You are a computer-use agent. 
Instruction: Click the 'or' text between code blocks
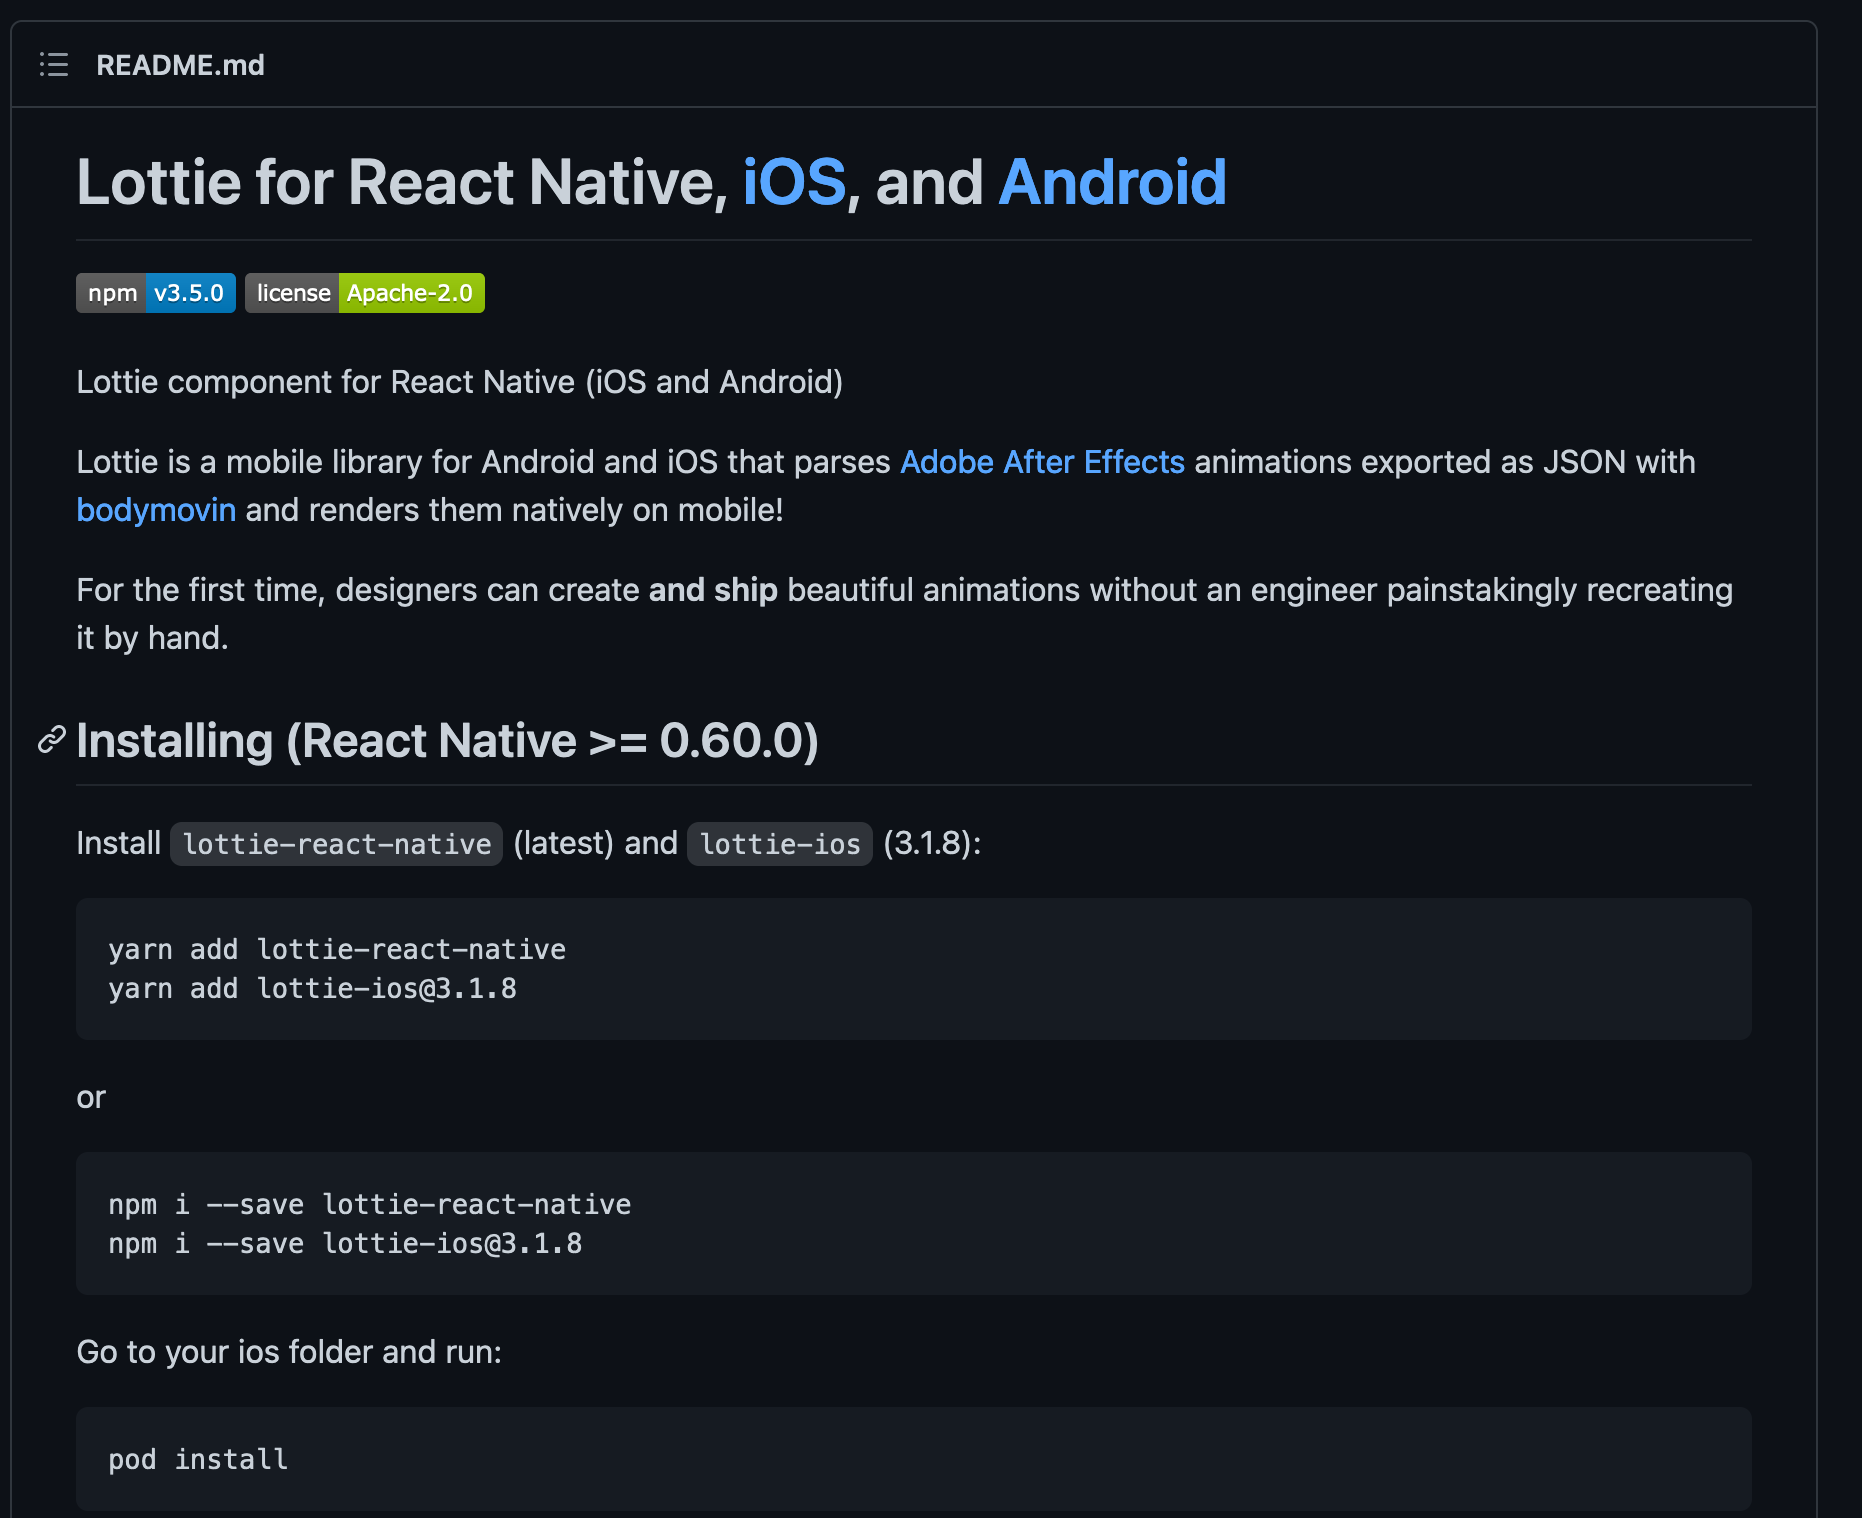[x=91, y=1097]
